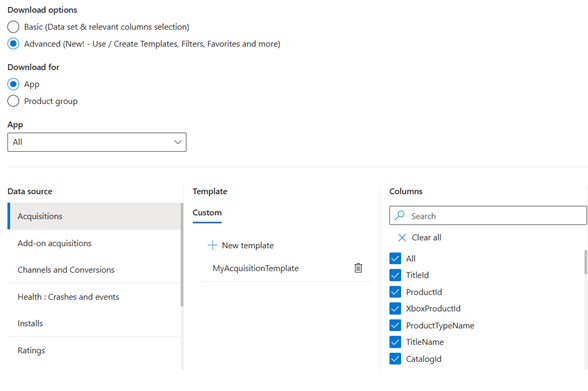
Task: Choose the Advanced download option
Action: 13,43
